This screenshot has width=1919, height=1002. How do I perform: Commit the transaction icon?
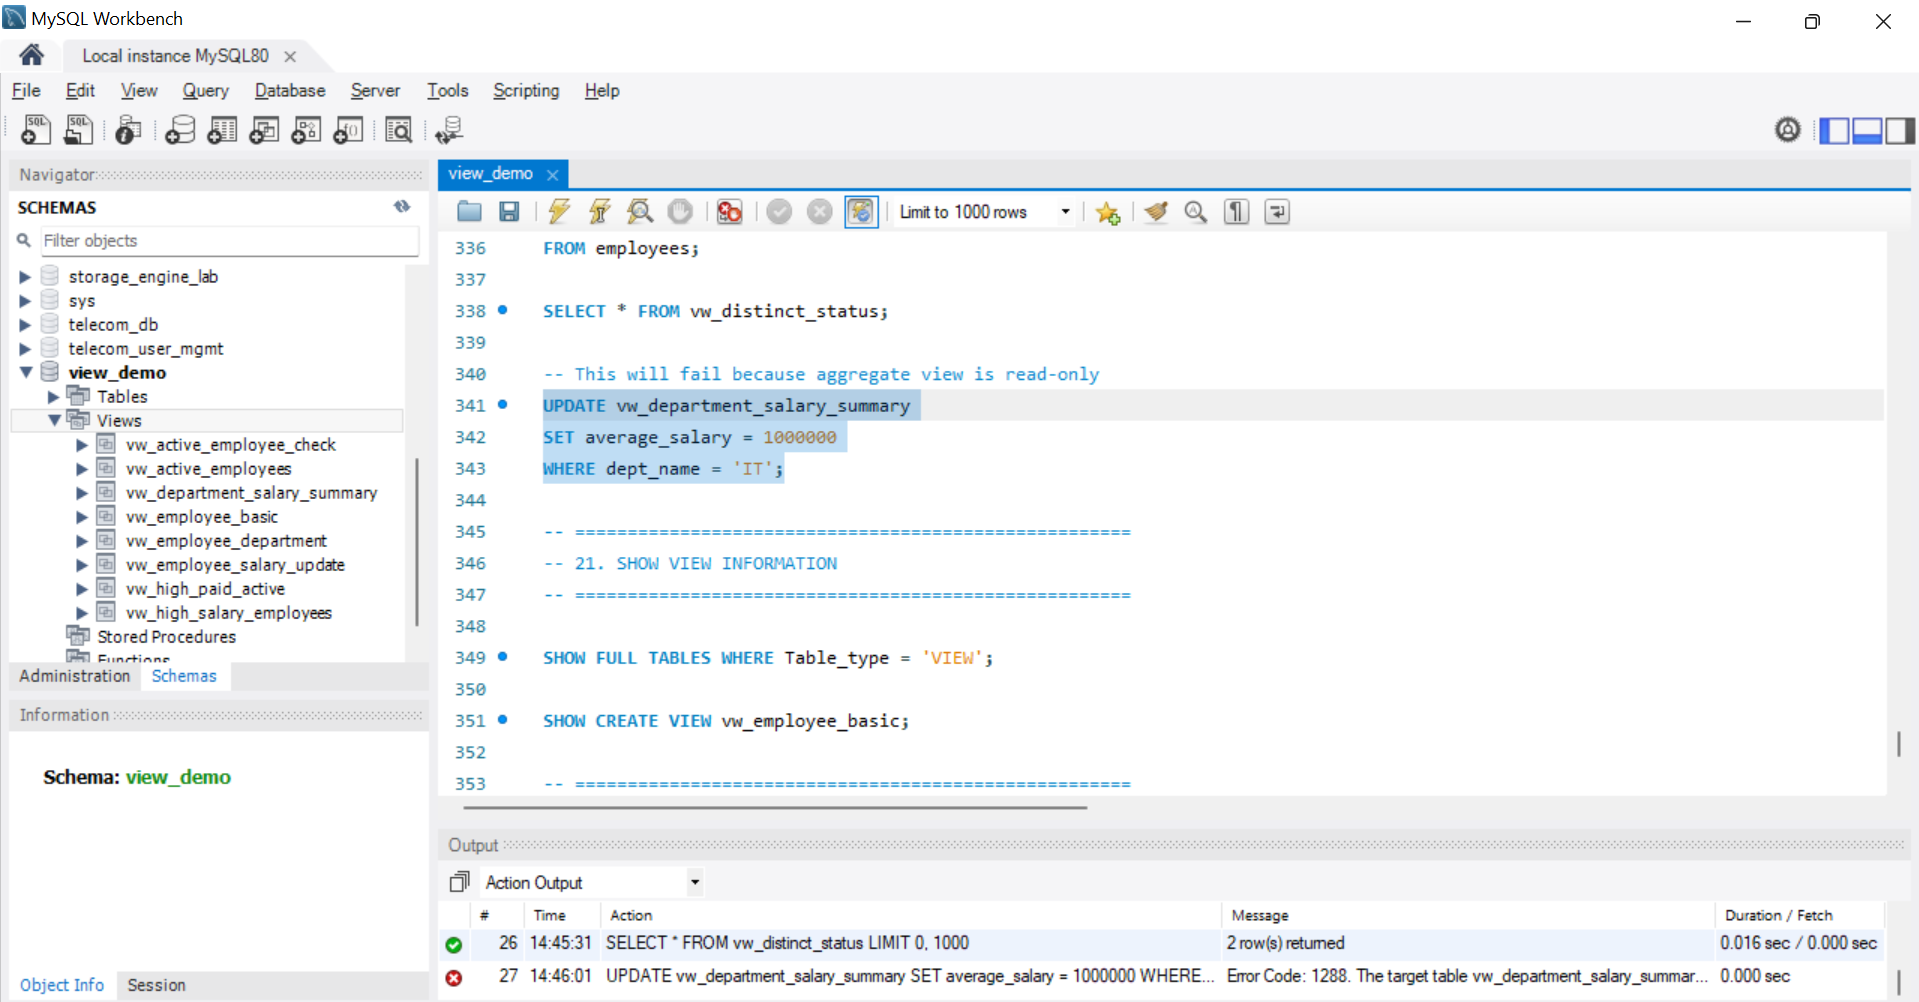(780, 212)
